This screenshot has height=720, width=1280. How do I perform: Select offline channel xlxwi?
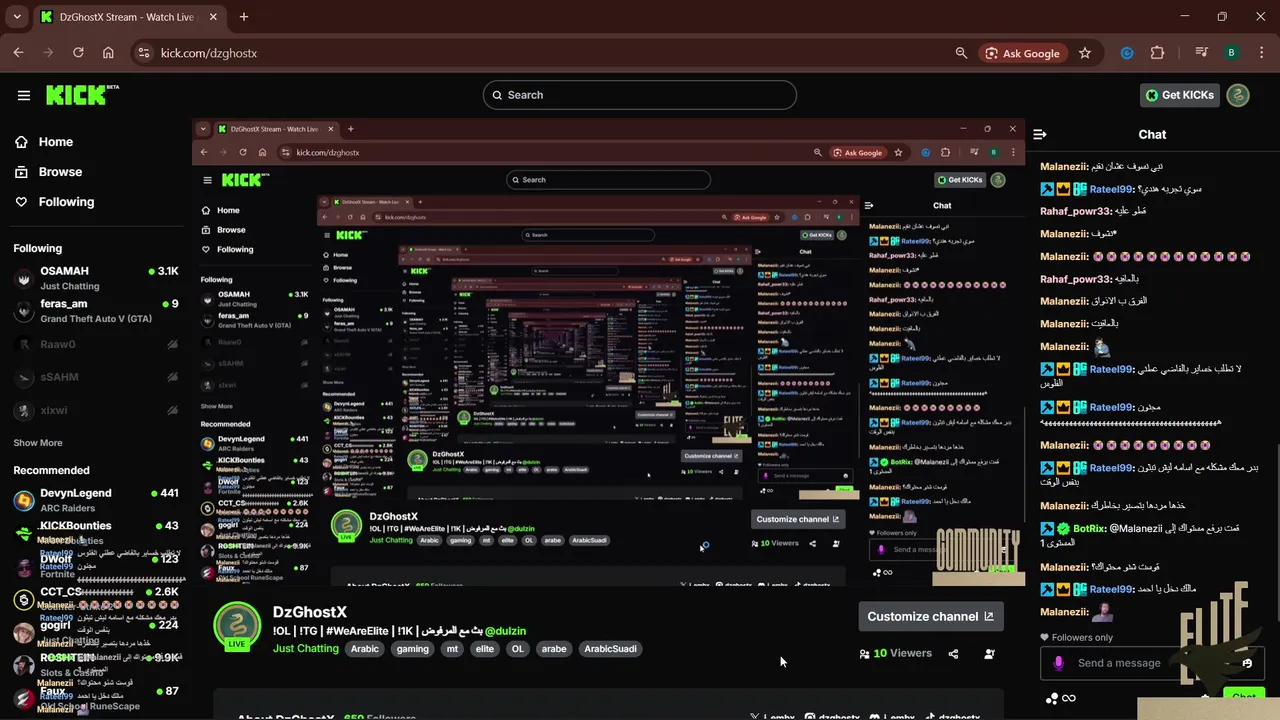click(96, 411)
